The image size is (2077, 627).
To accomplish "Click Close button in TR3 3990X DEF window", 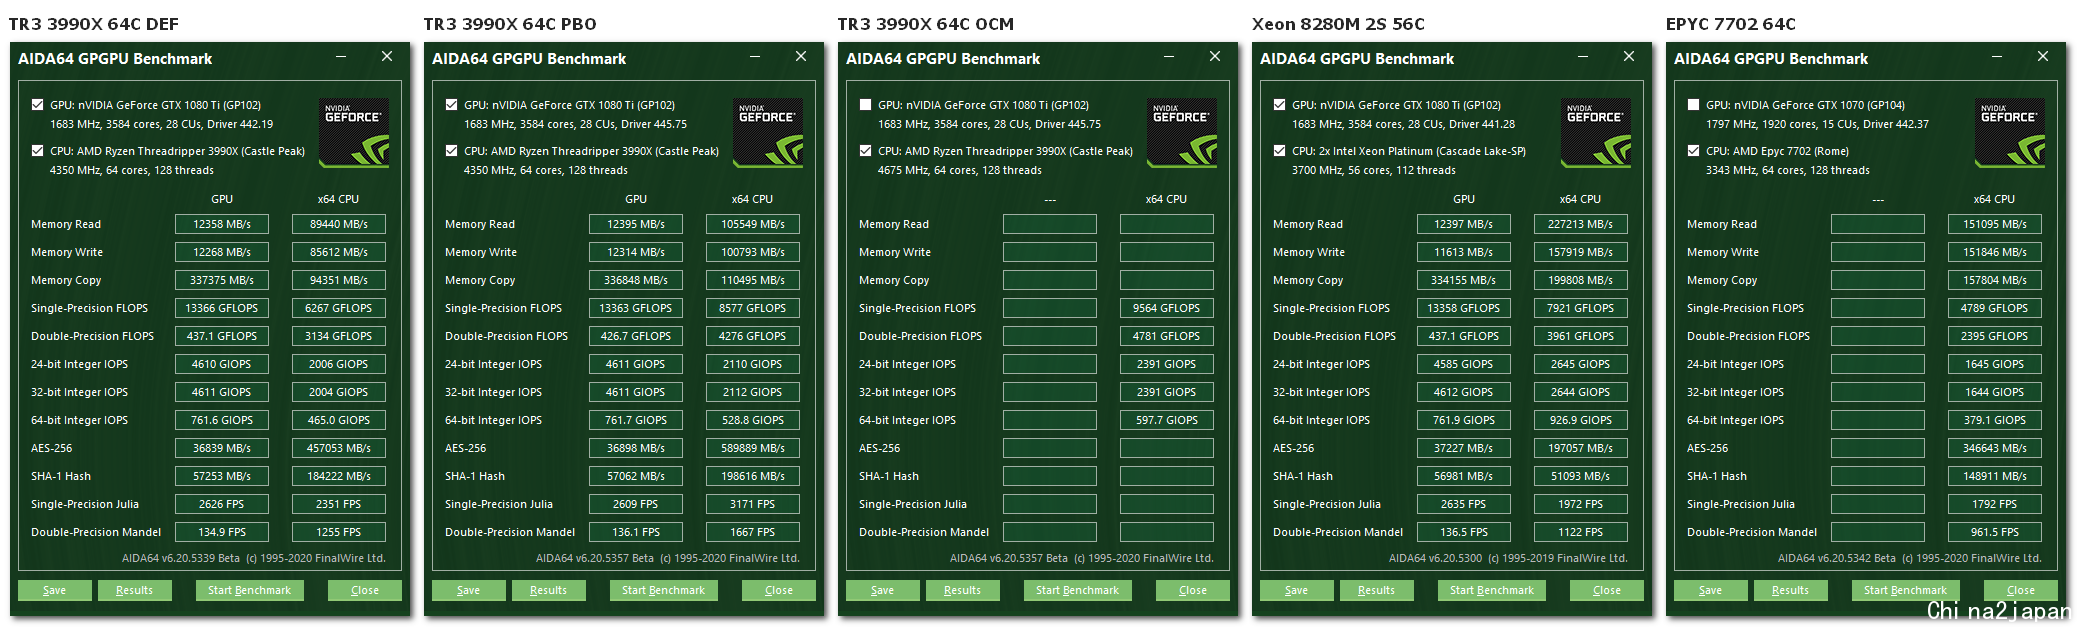I will click(x=365, y=590).
